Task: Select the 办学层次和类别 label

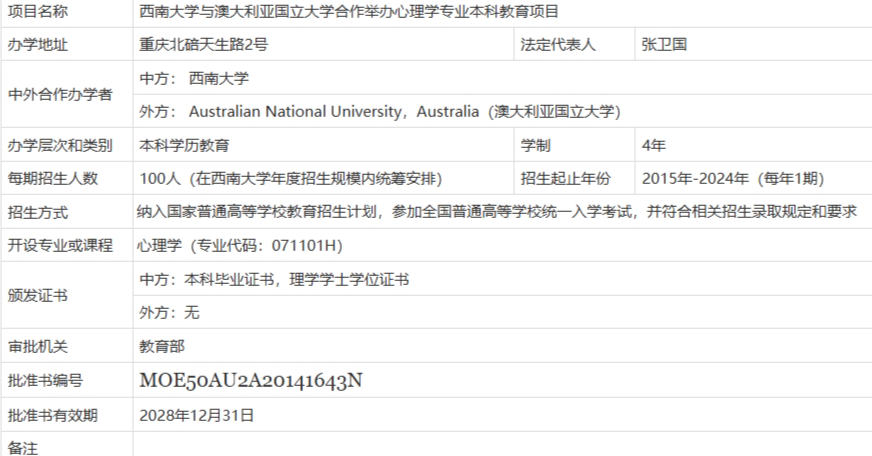Action: coord(60,146)
